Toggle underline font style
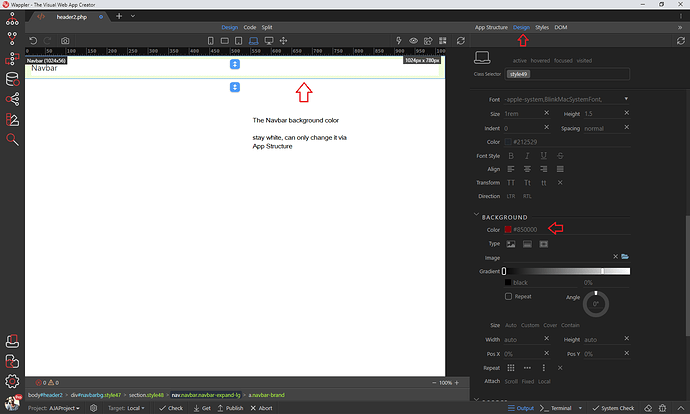This screenshot has height=414, width=690. point(543,156)
